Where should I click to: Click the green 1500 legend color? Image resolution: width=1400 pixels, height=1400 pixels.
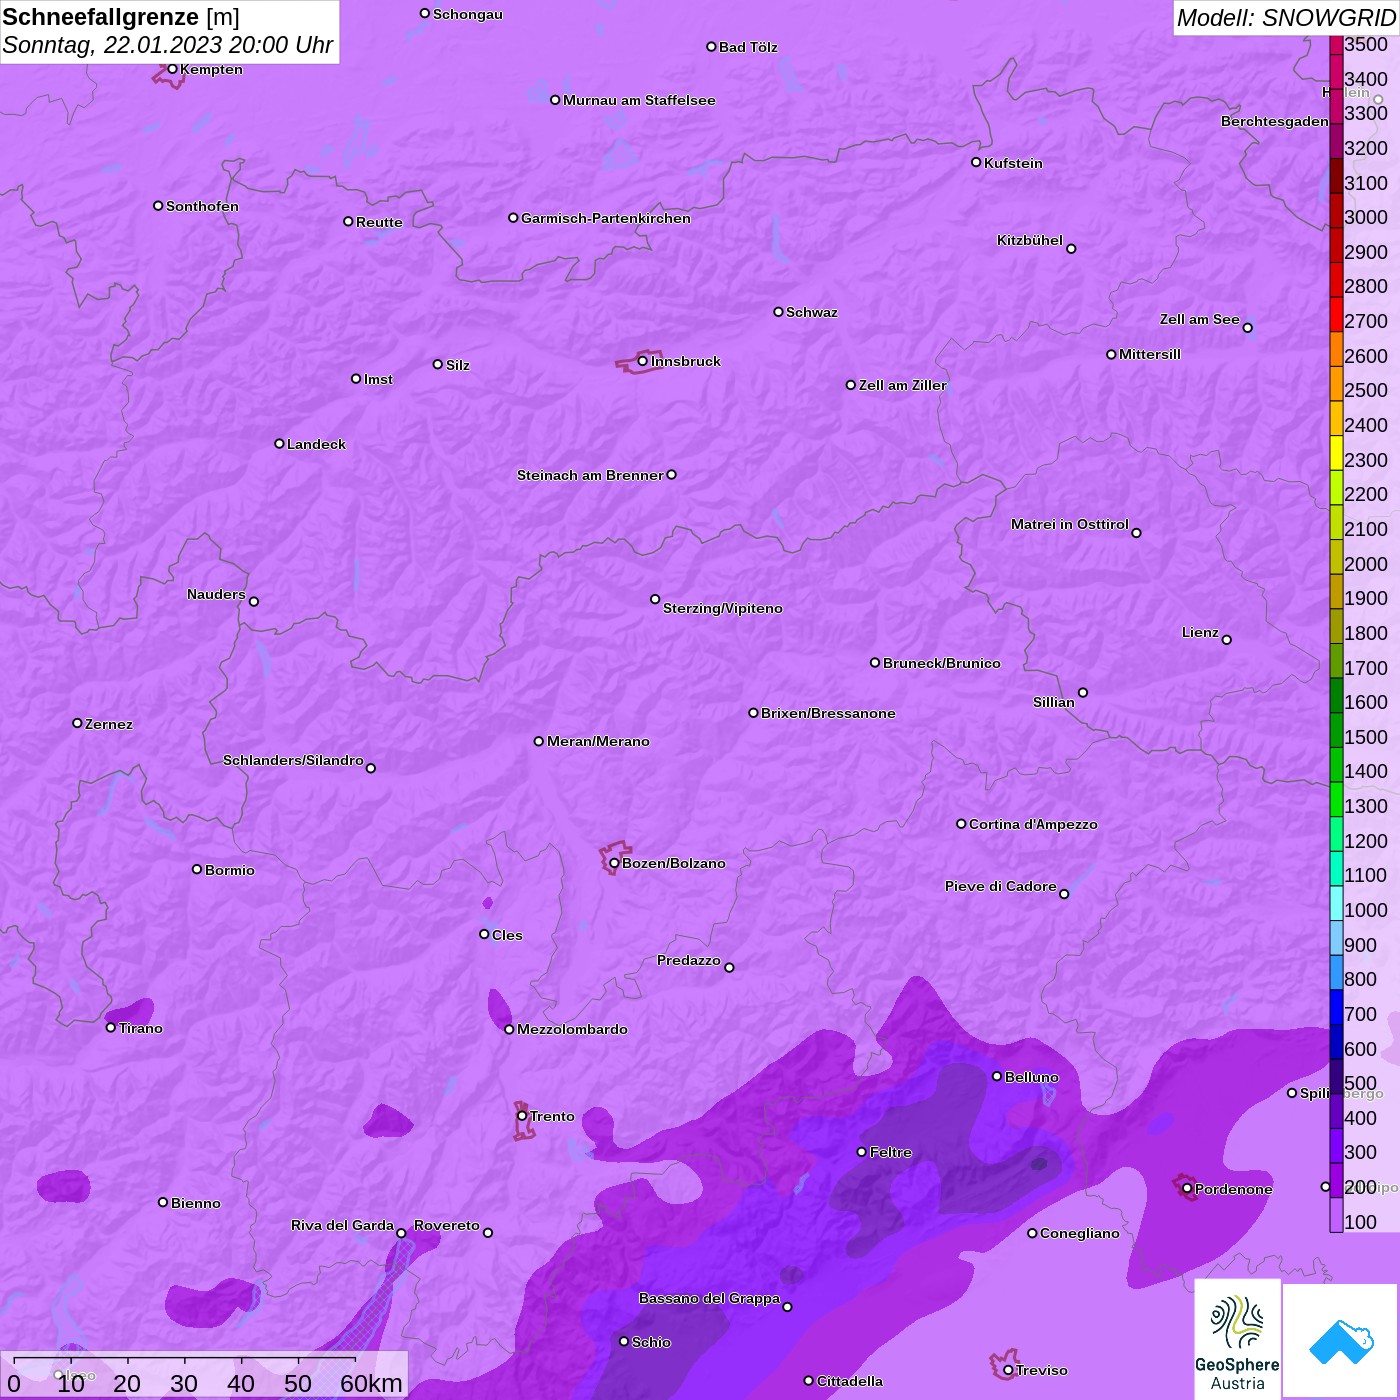[x=1336, y=729]
